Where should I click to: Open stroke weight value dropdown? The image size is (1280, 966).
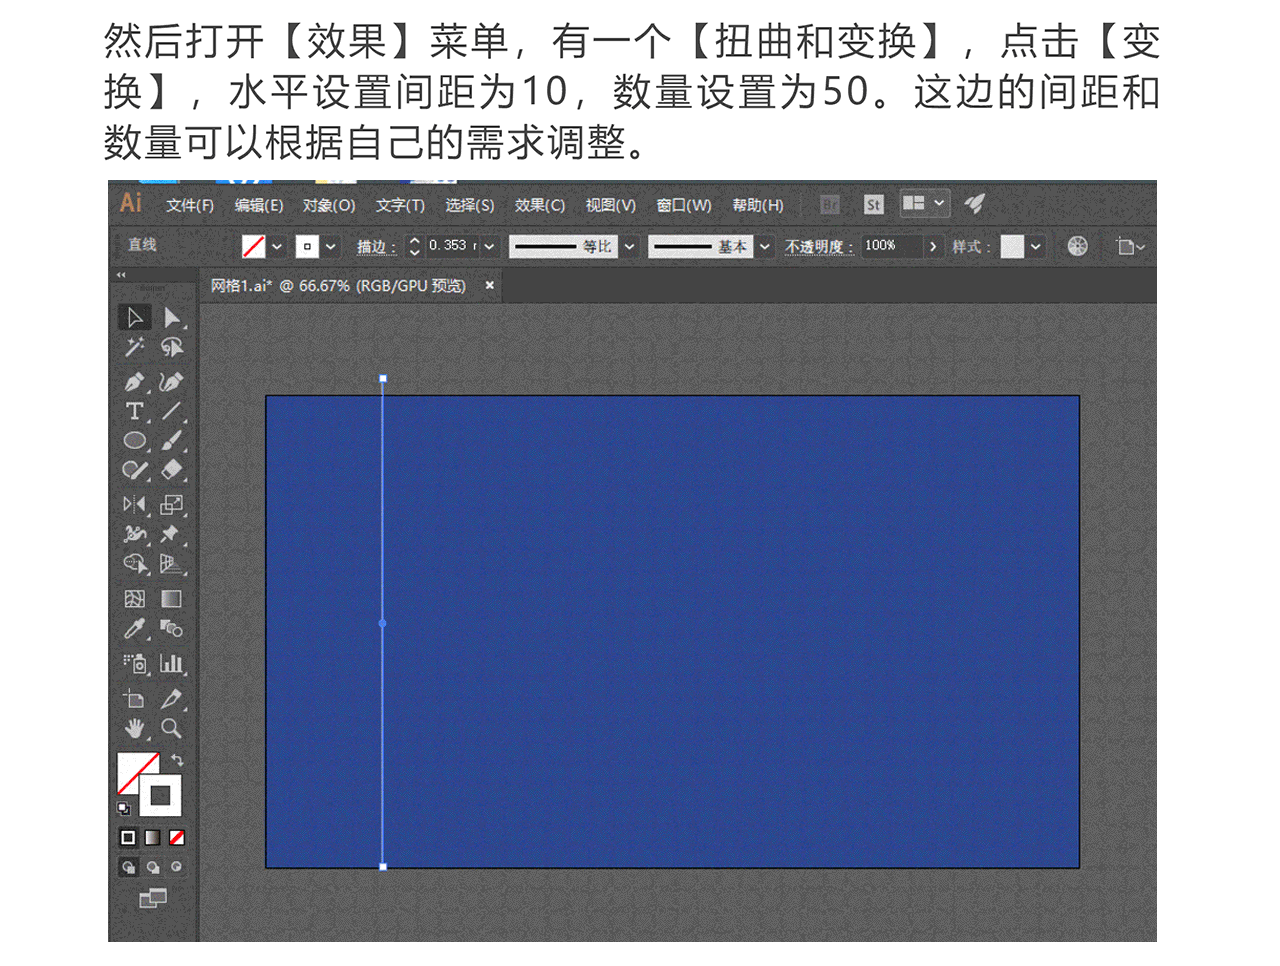click(489, 246)
